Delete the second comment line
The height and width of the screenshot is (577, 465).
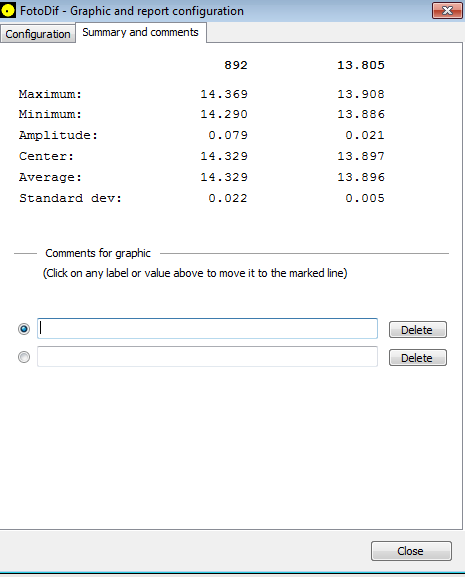(418, 358)
